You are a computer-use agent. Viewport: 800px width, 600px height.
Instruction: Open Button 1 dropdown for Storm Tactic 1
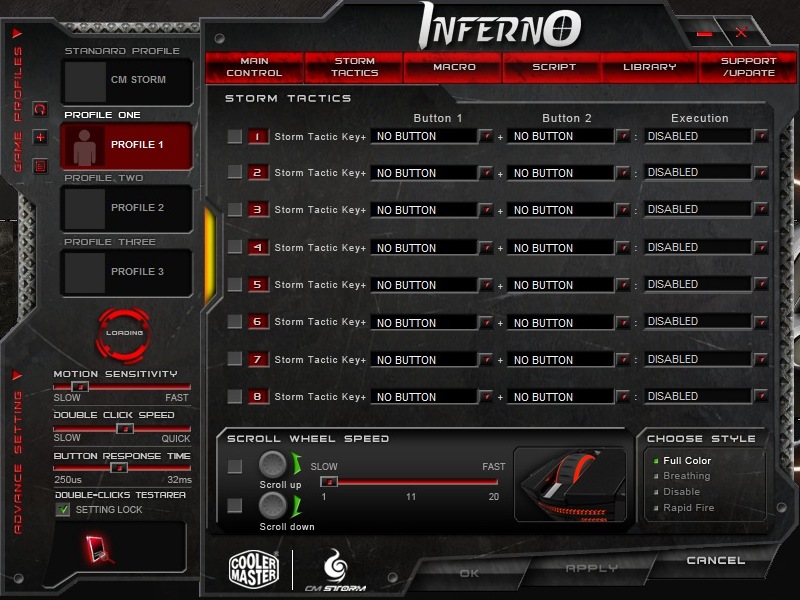click(x=486, y=136)
